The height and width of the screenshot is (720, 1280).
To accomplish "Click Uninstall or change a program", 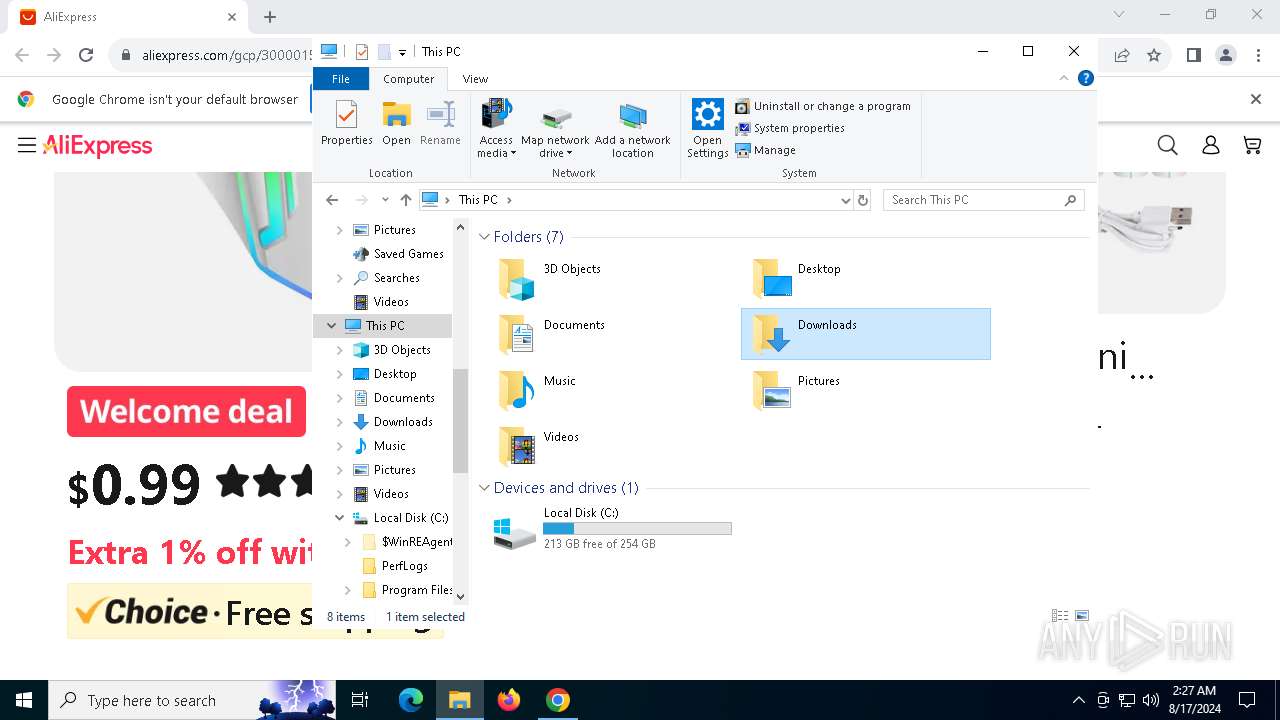I will [x=823, y=106].
